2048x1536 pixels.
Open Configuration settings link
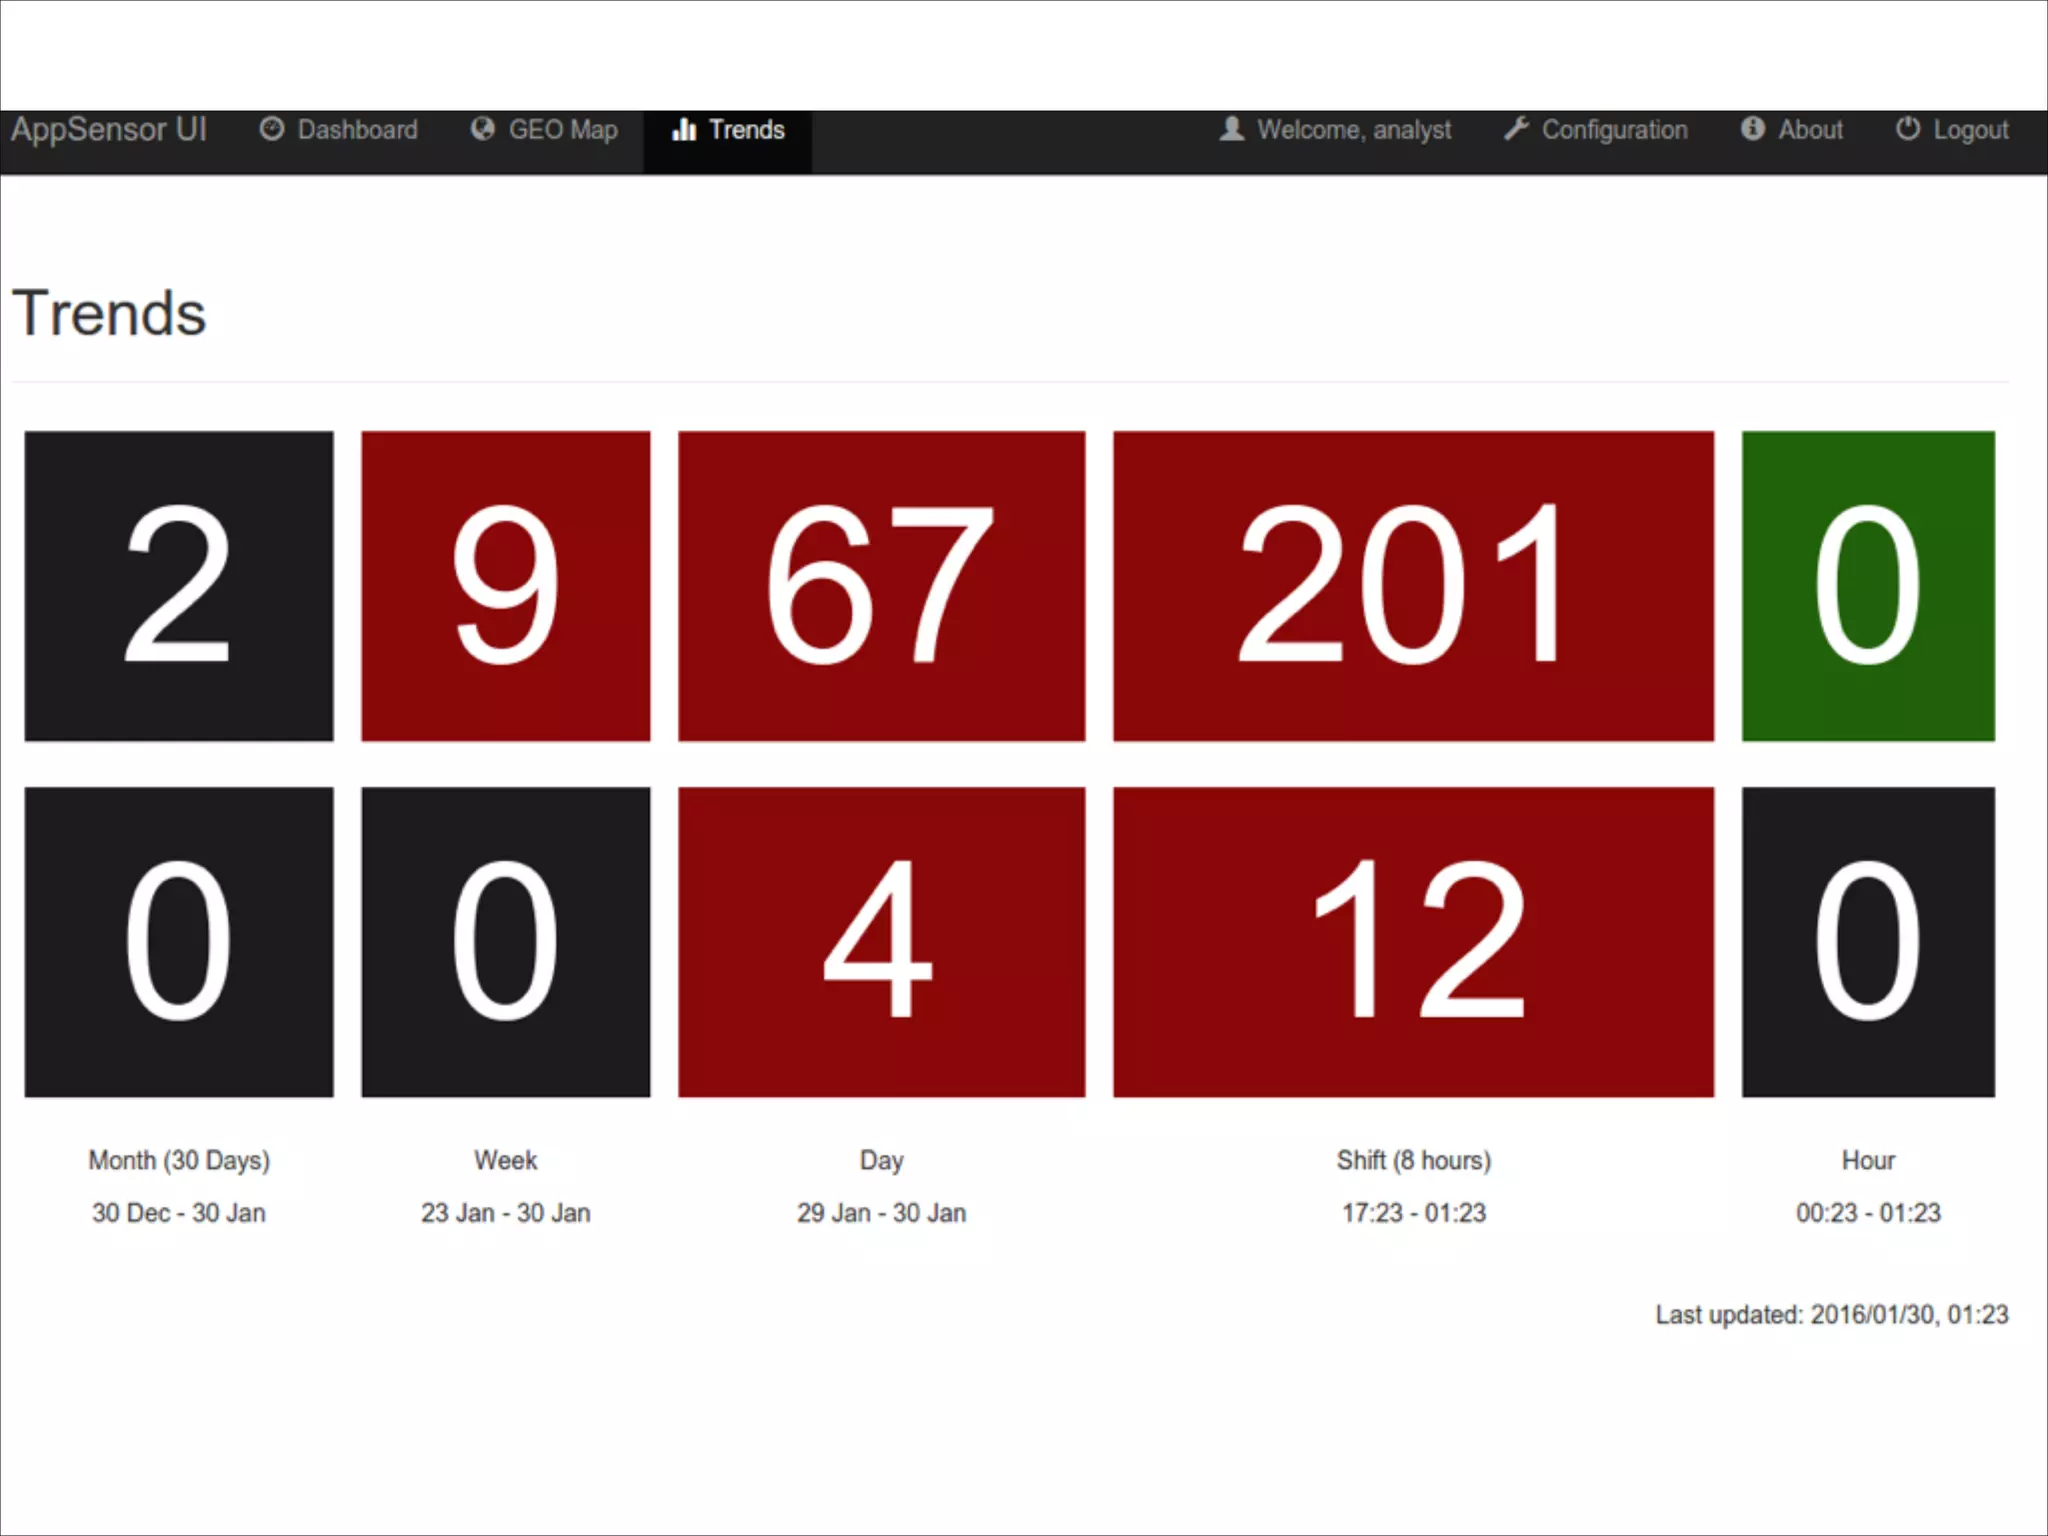(1614, 130)
